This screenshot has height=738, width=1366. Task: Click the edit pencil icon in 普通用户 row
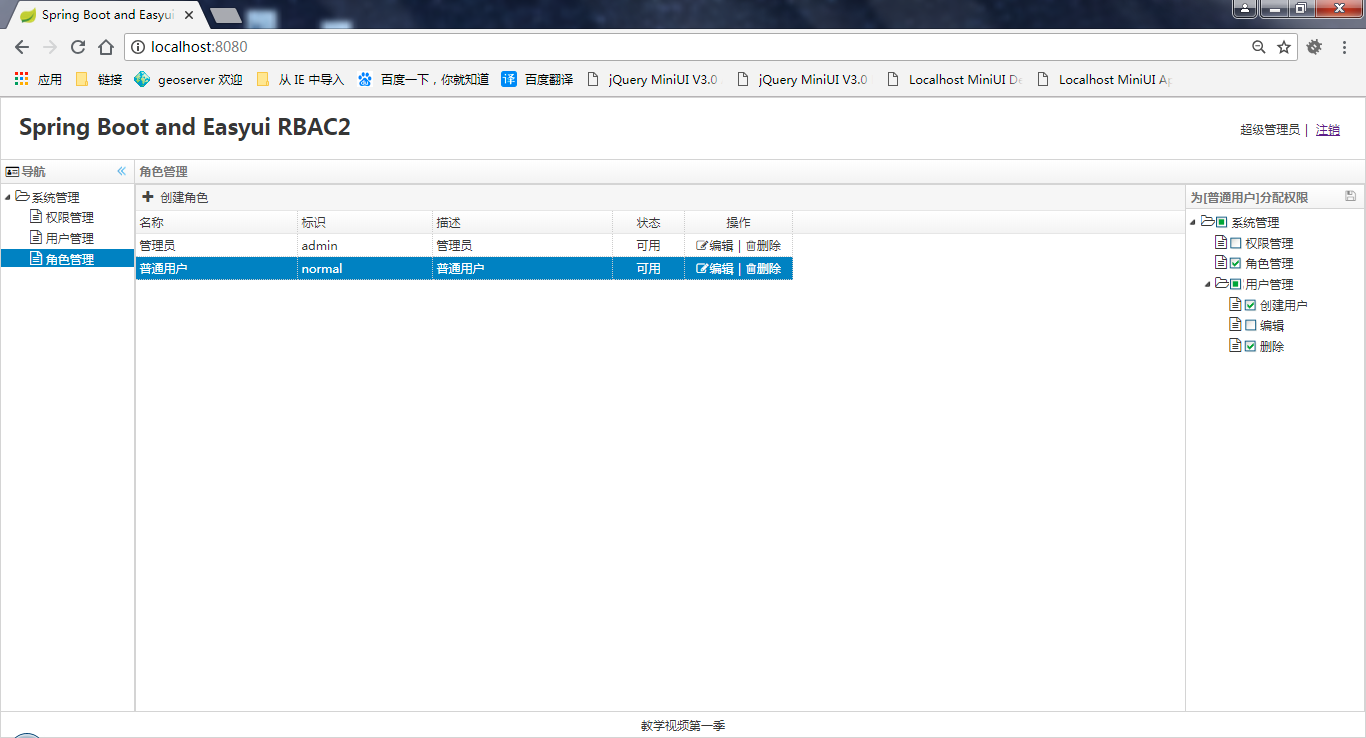click(702, 268)
